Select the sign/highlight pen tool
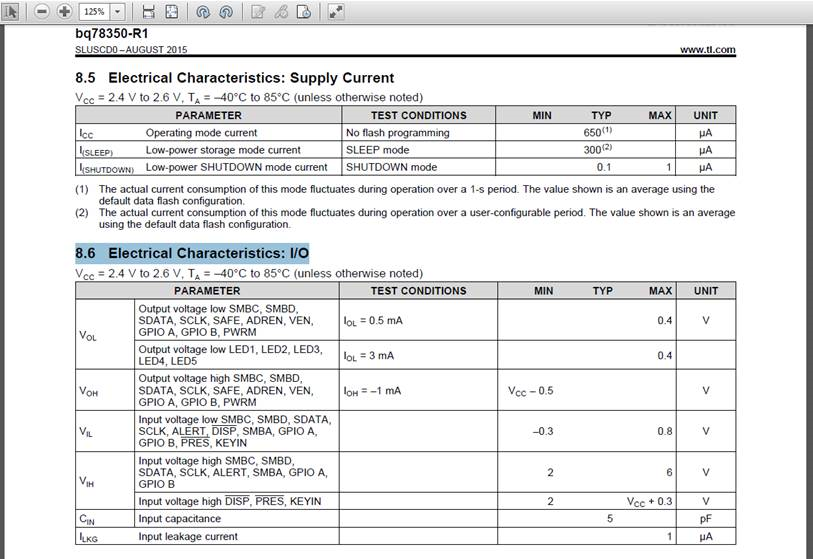Viewport: 813px width, 559px height. tap(281, 11)
